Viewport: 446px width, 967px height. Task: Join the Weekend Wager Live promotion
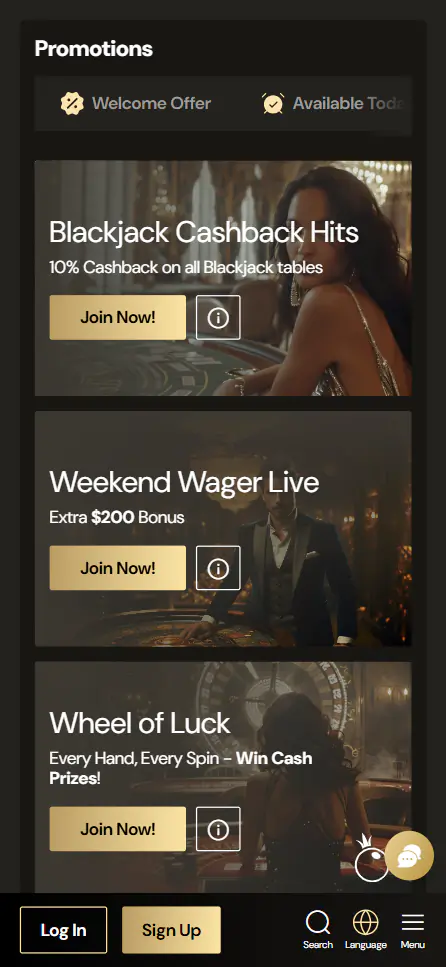(118, 568)
